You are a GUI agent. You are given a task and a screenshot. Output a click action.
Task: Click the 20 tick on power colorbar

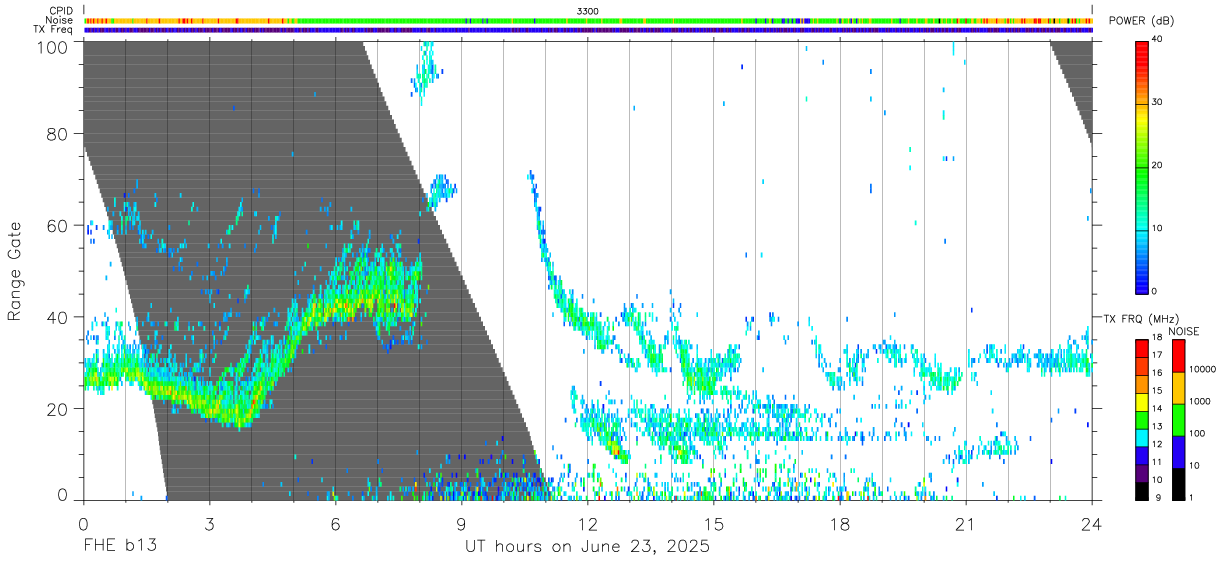pos(1158,165)
